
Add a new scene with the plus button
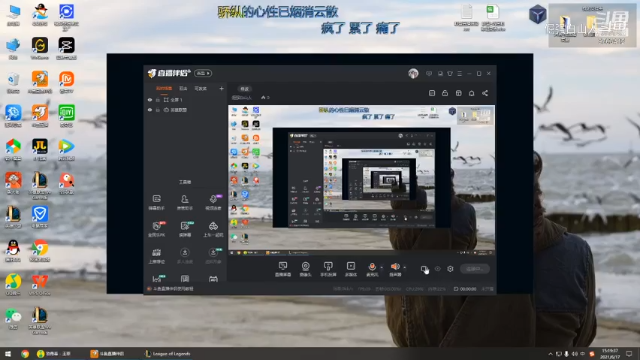(221, 88)
